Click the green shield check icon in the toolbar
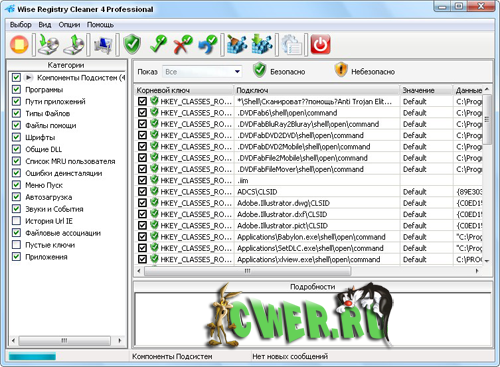 132,44
